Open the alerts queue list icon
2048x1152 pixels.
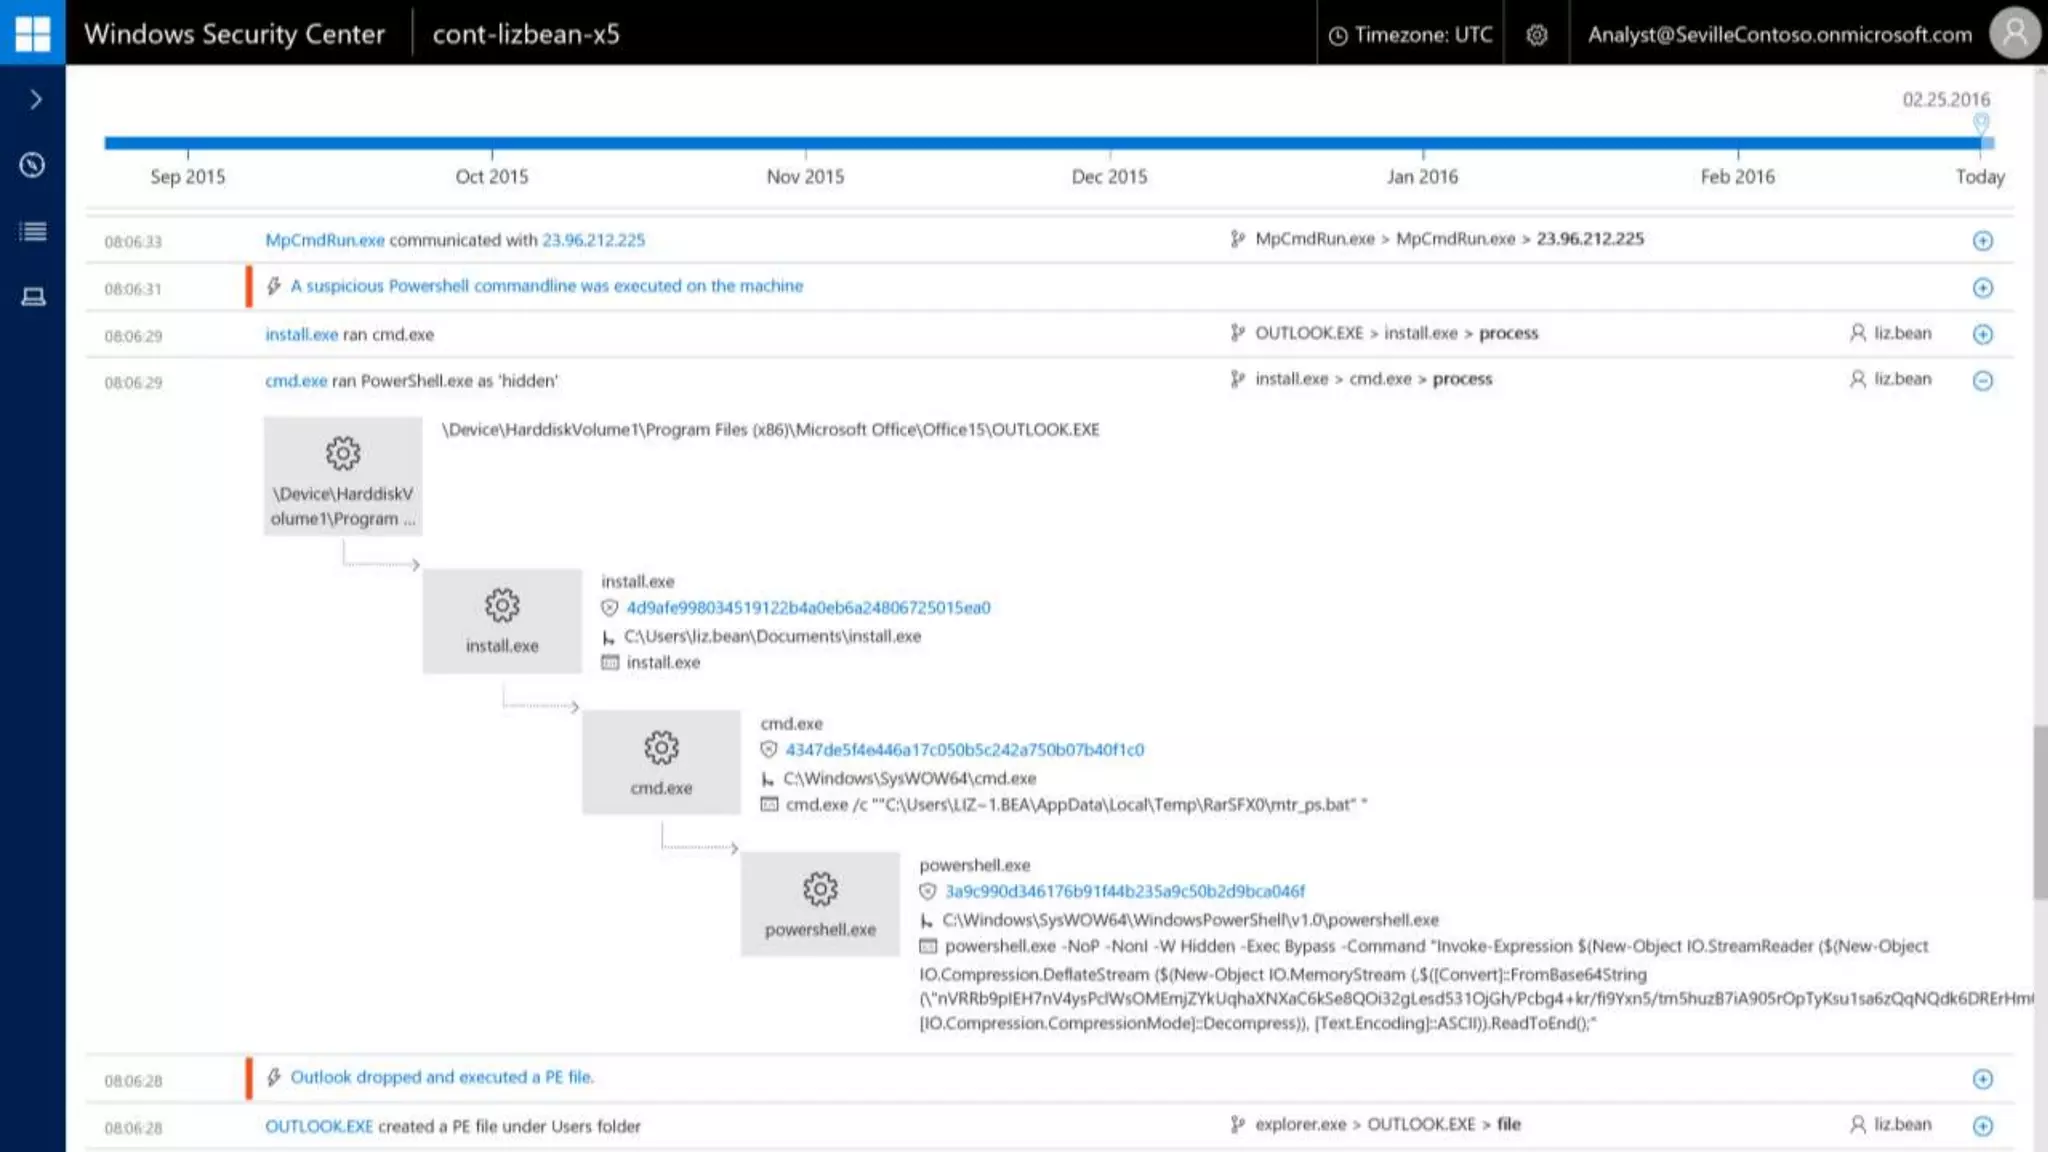(33, 231)
